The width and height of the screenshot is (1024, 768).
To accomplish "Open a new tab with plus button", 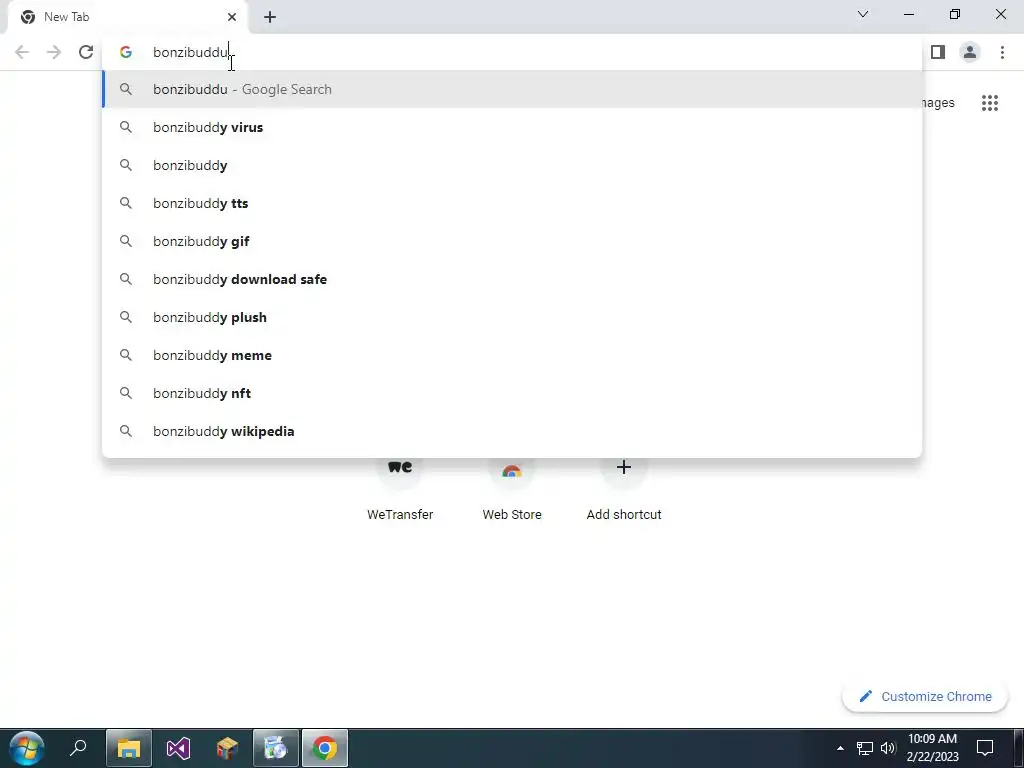I will [x=270, y=17].
